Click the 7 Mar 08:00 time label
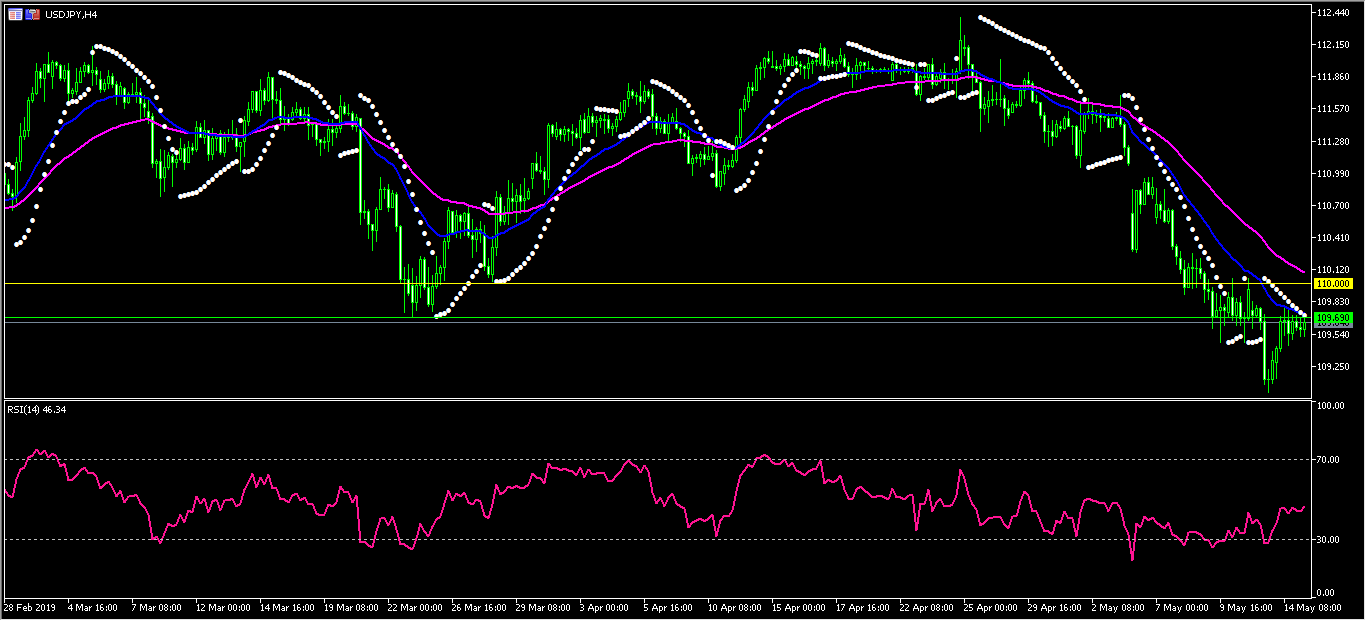The width and height of the screenshot is (1366, 620). [x=156, y=608]
